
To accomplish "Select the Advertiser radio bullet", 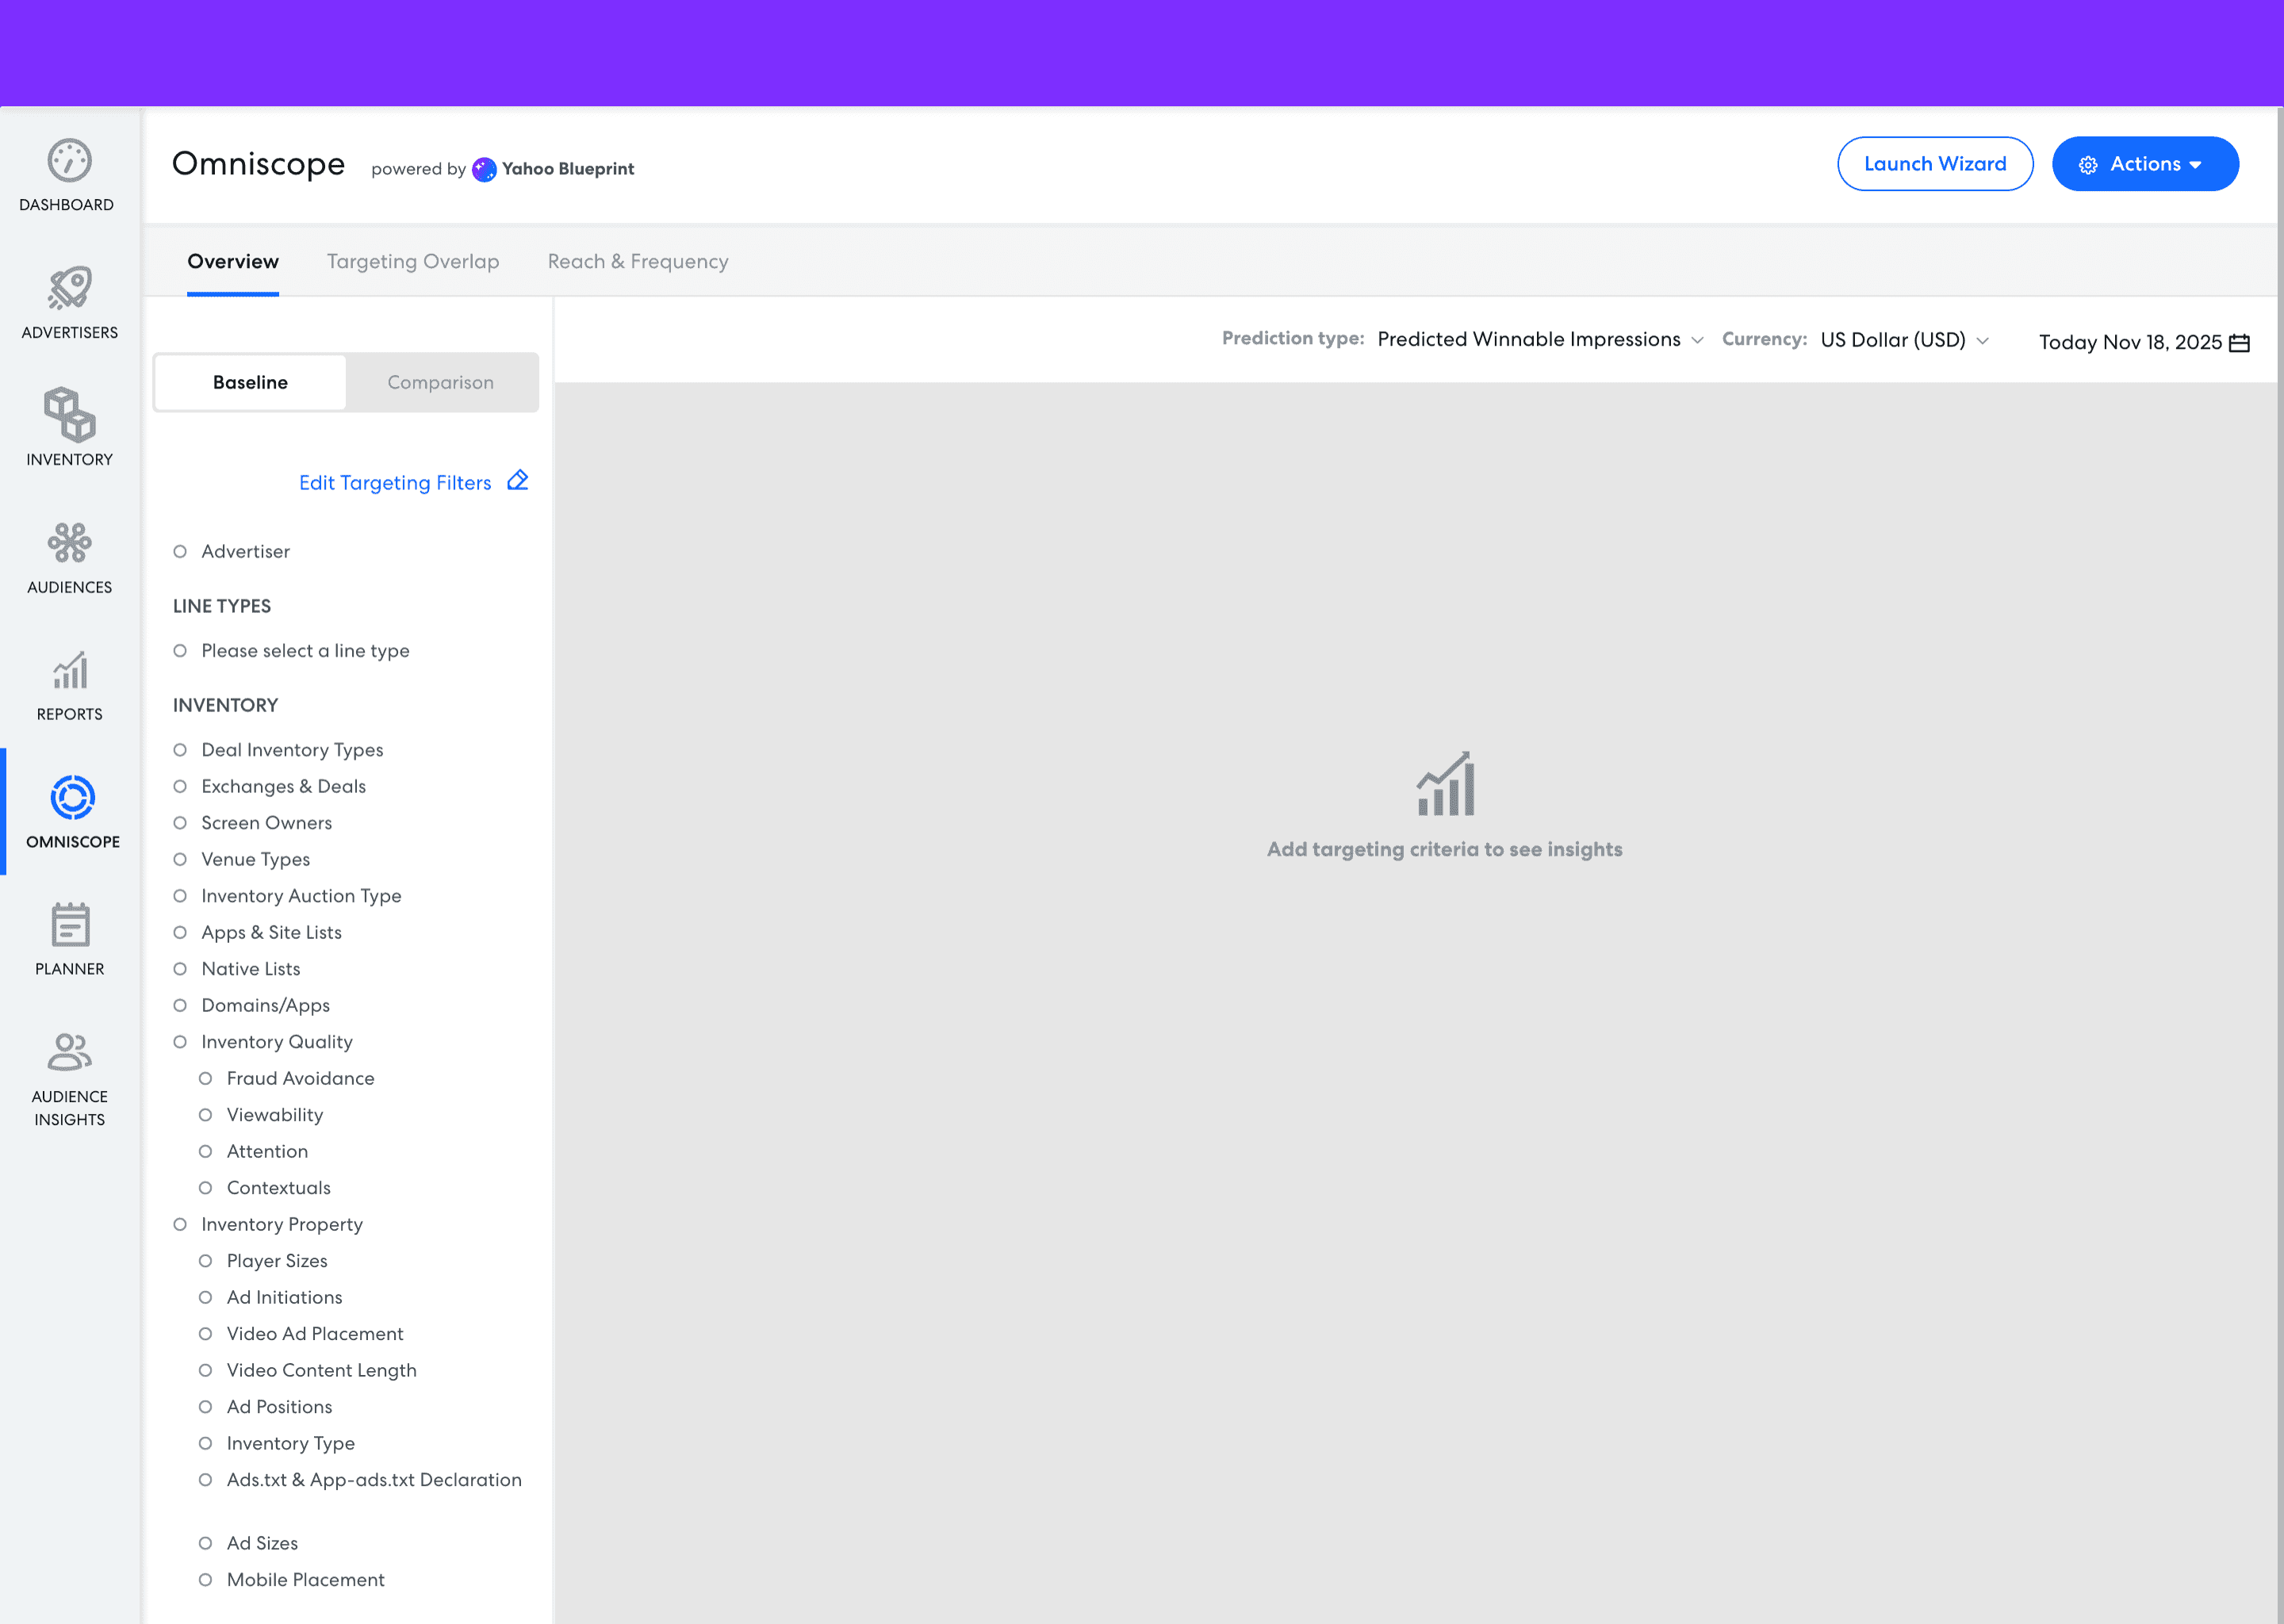I will [180, 552].
